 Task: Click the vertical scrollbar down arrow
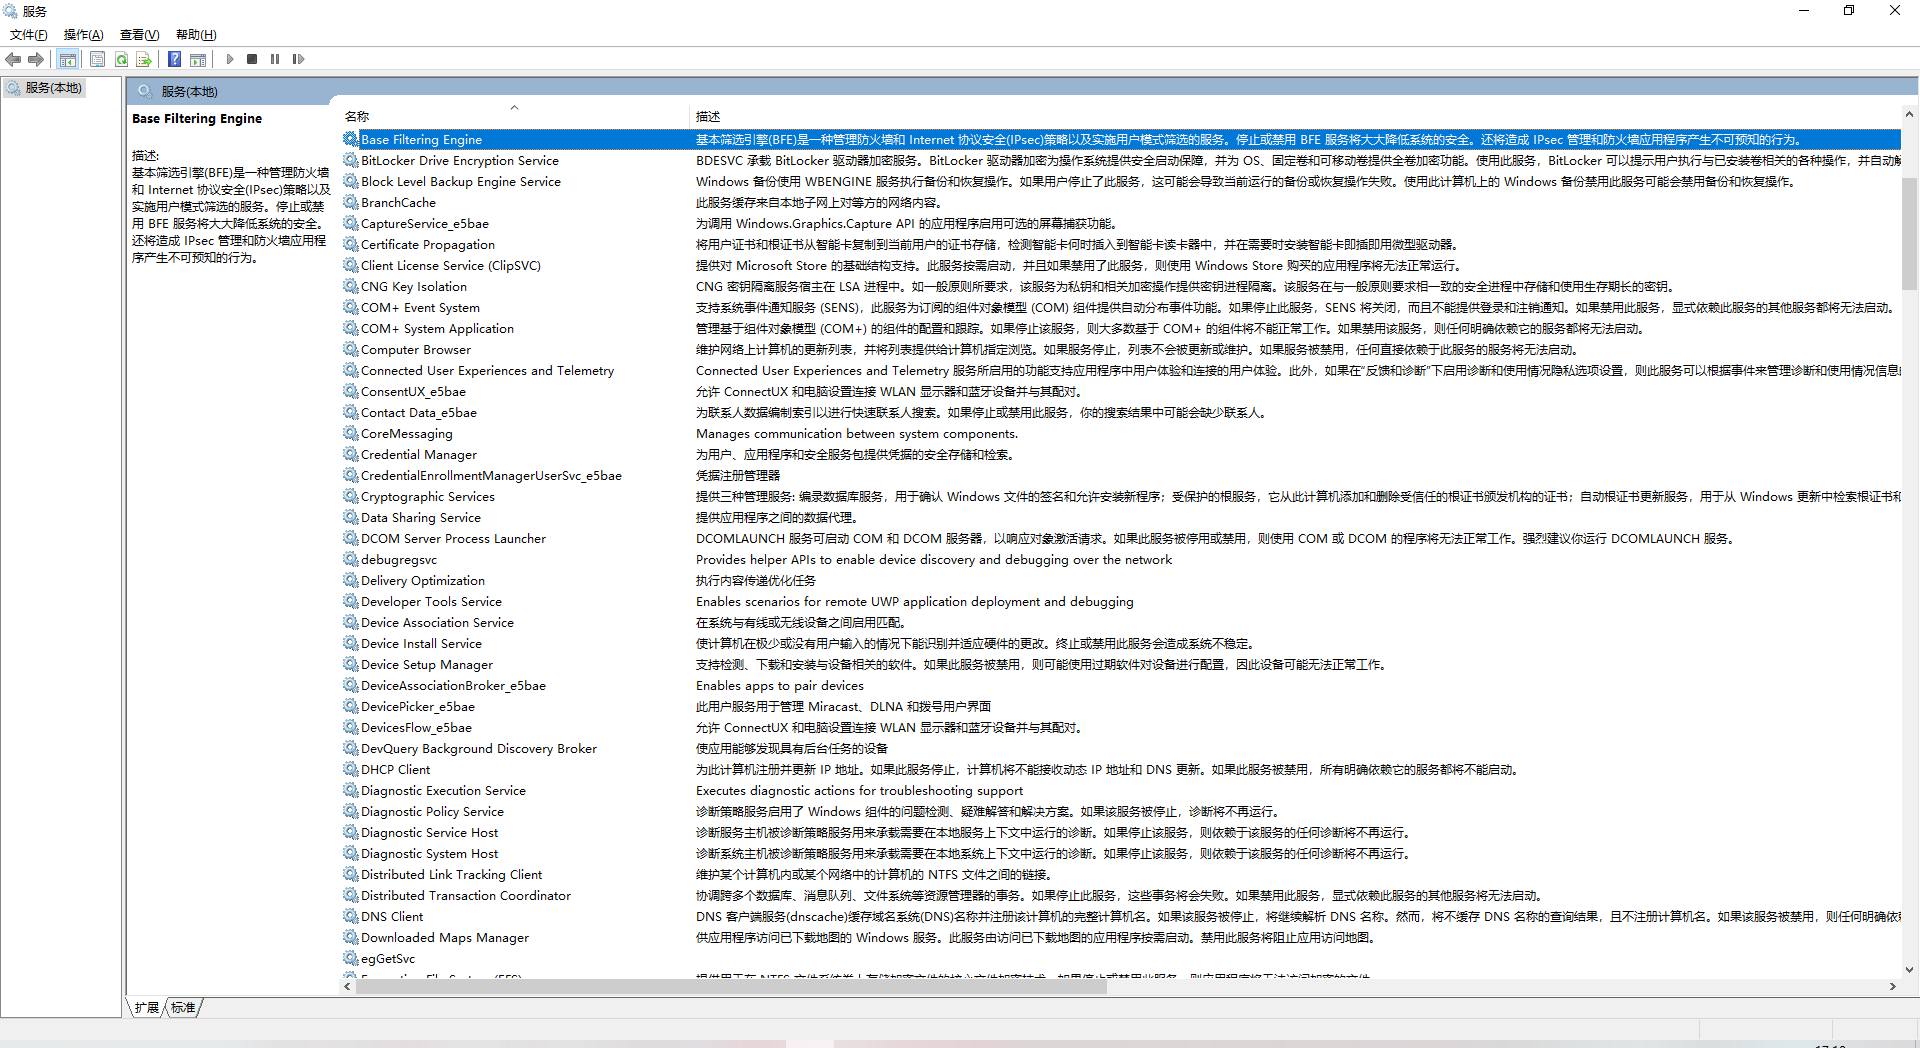[x=1909, y=969]
